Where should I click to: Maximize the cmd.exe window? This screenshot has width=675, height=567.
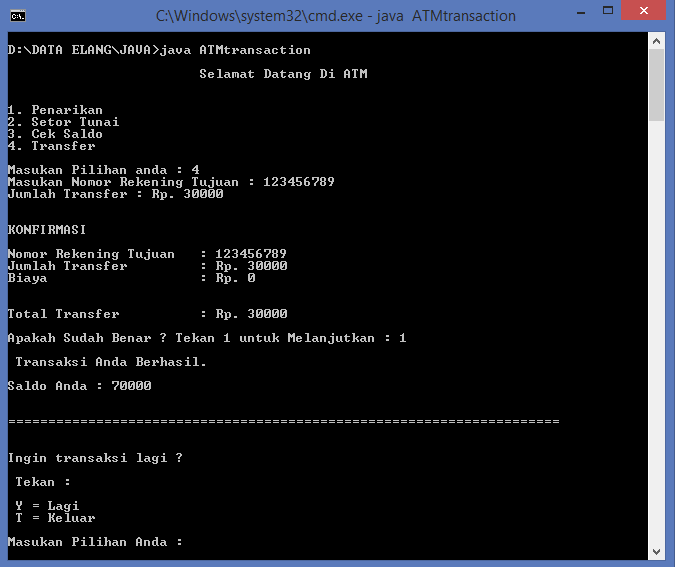(x=607, y=11)
